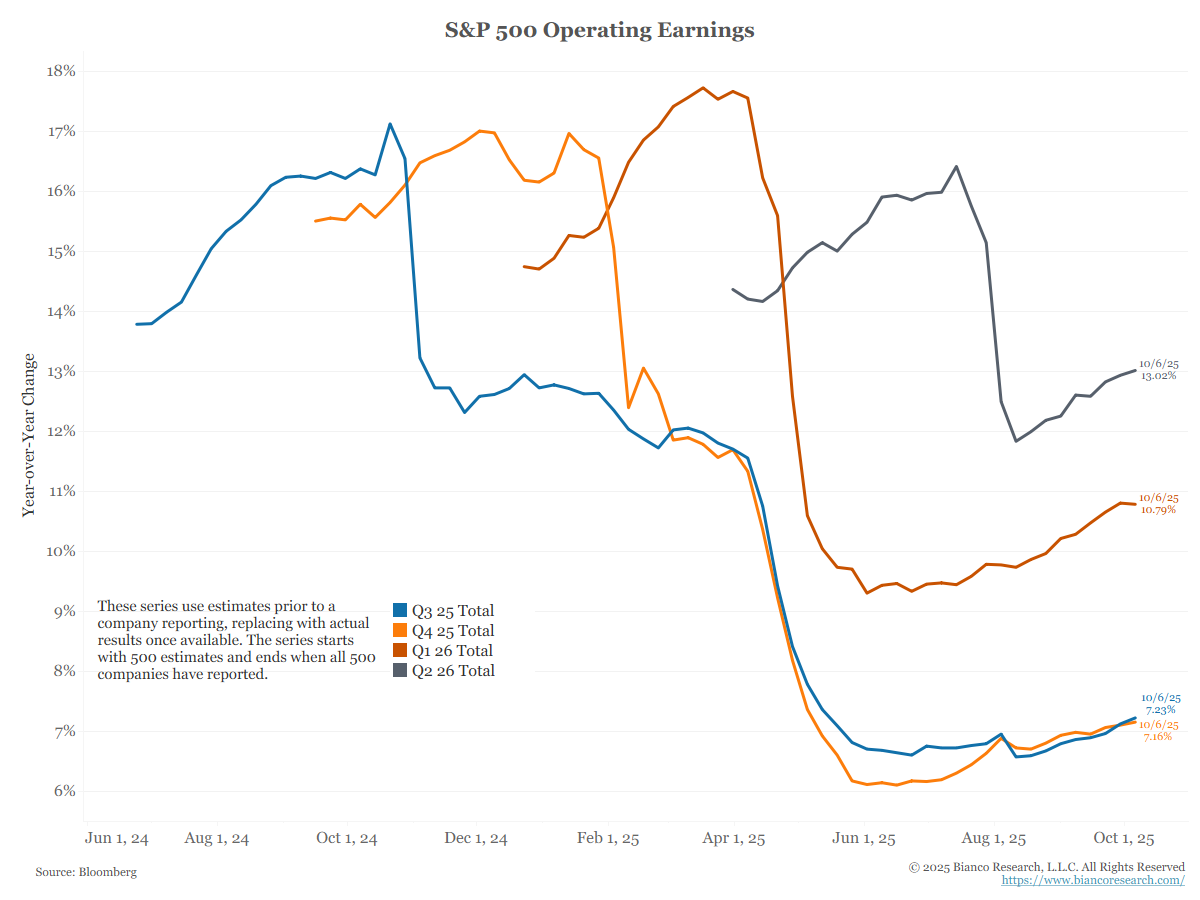
Task: Select the 10.79% end-of-line data label
Action: 1158,509
